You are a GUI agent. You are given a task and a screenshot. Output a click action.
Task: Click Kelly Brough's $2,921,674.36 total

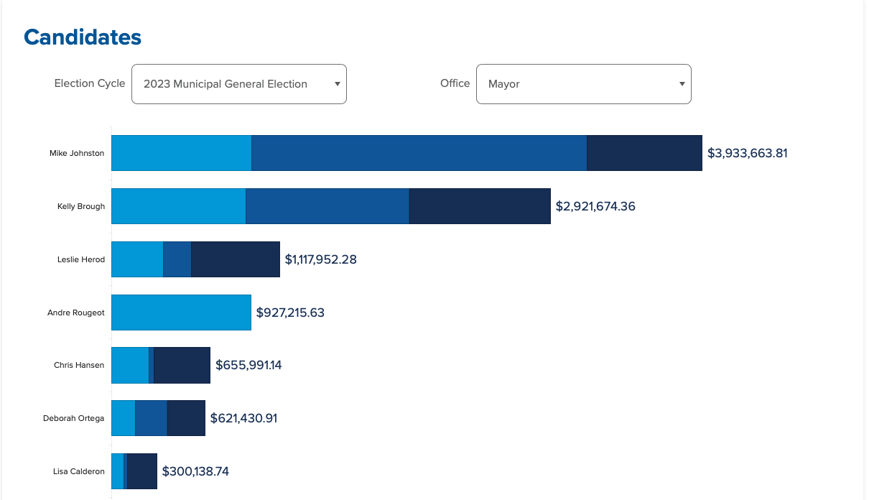pyautogui.click(x=595, y=206)
